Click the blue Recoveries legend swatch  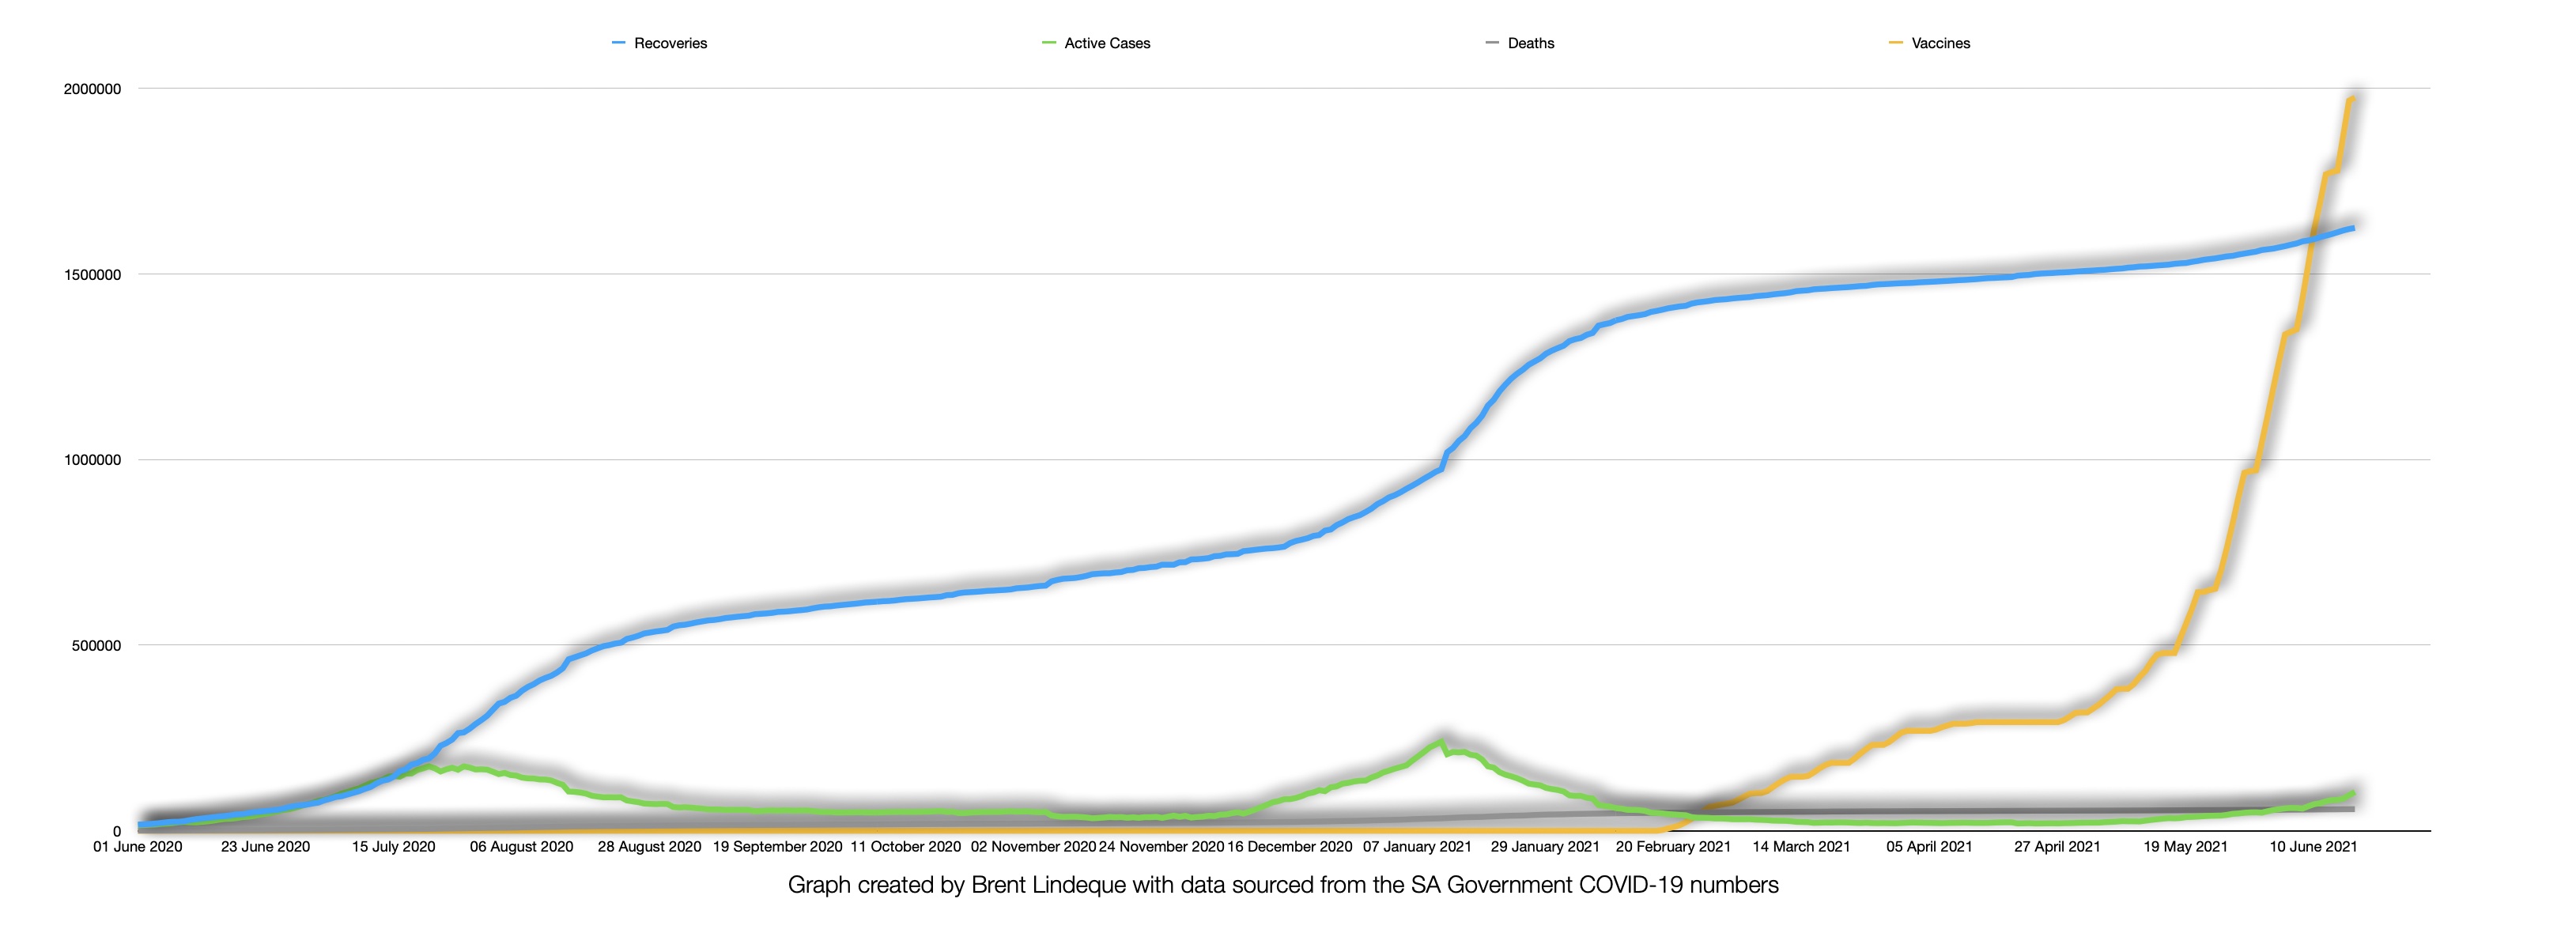(619, 43)
